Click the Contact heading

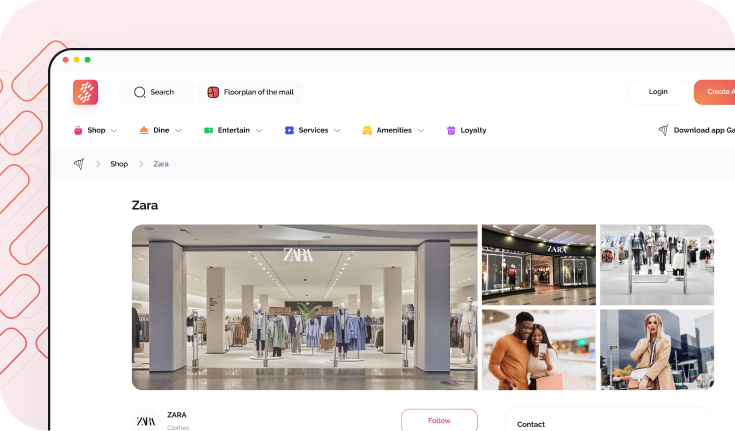(531, 424)
